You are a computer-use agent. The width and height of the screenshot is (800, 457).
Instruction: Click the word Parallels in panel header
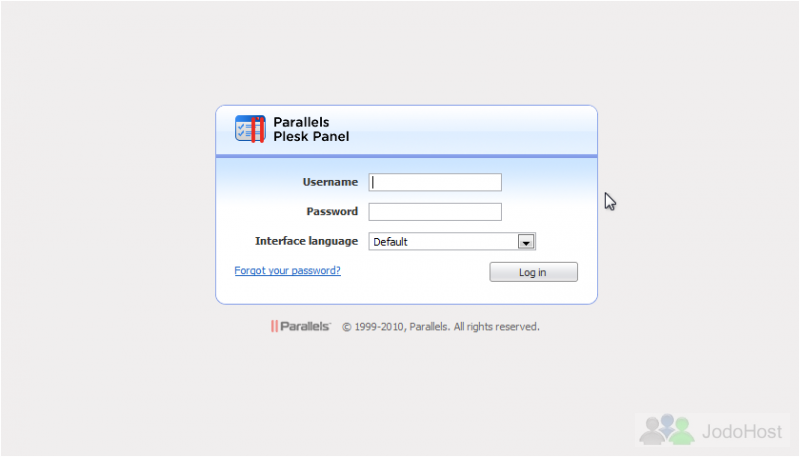(x=301, y=122)
